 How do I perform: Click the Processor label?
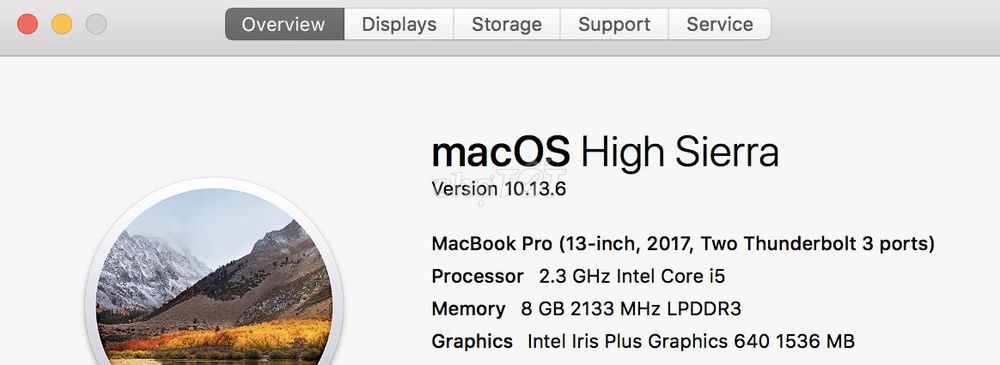coord(478,276)
